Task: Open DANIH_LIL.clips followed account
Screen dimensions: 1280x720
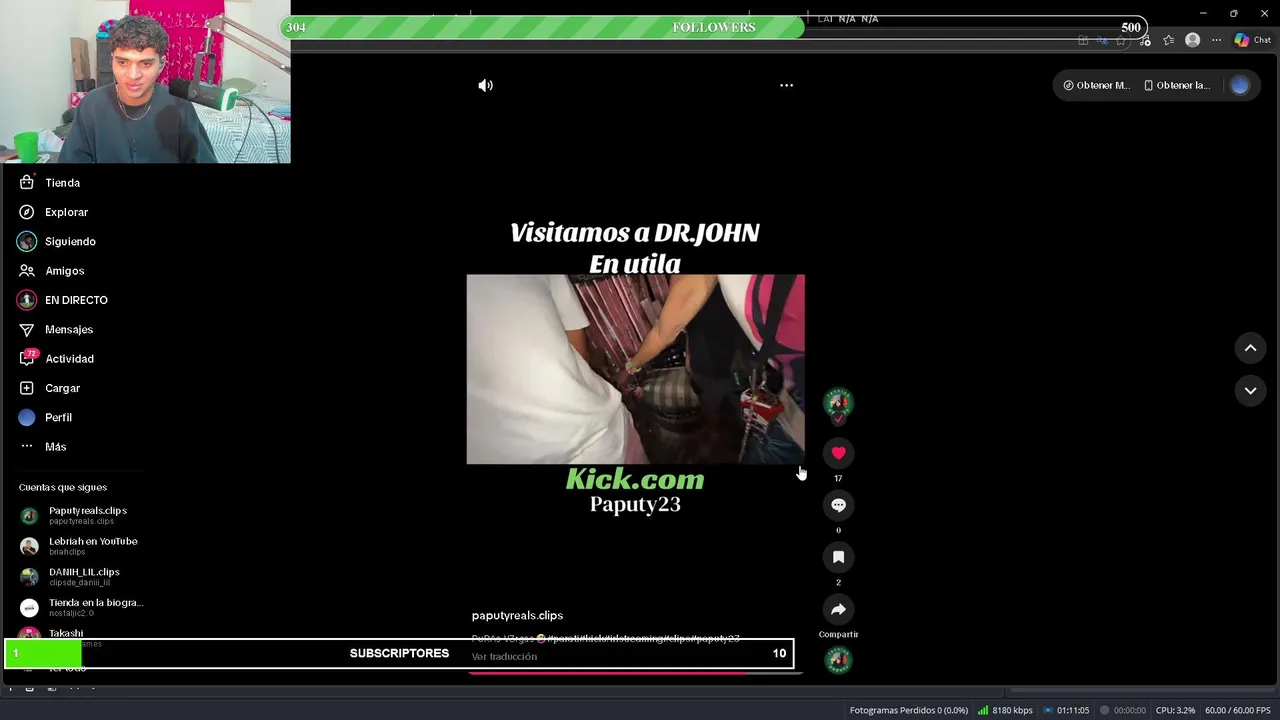Action: pos(69,576)
